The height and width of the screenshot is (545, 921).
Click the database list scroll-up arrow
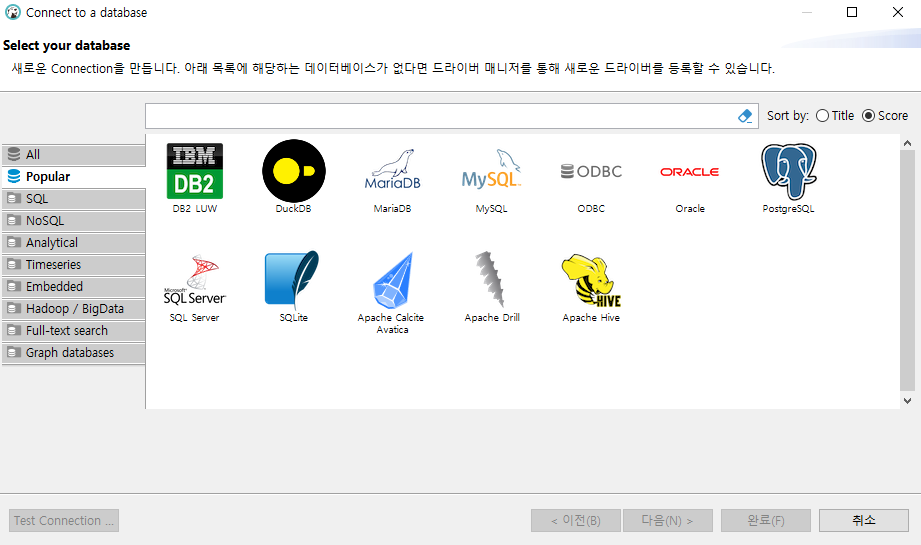click(x=907, y=143)
